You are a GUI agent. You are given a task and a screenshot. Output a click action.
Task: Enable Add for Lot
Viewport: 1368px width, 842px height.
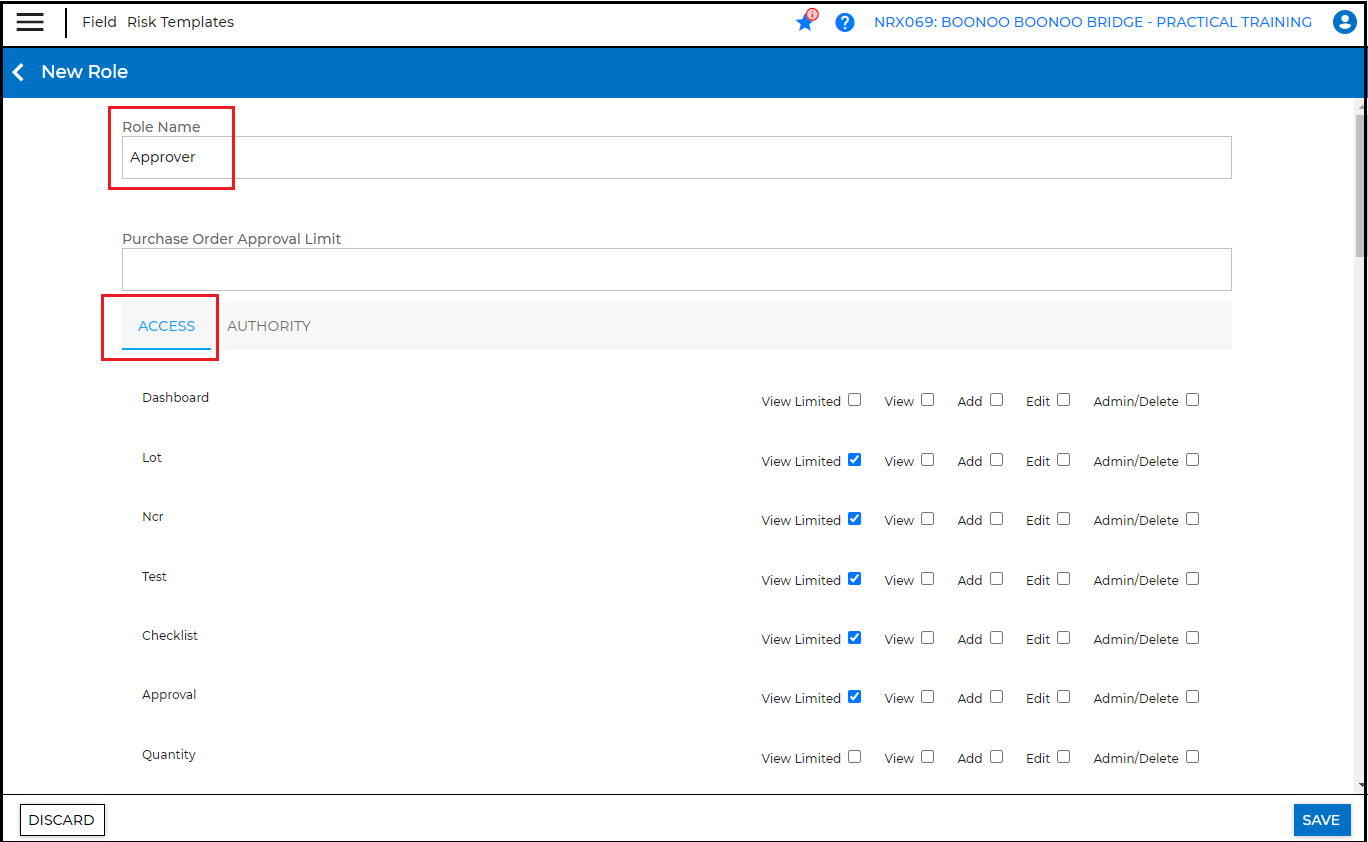(x=996, y=460)
